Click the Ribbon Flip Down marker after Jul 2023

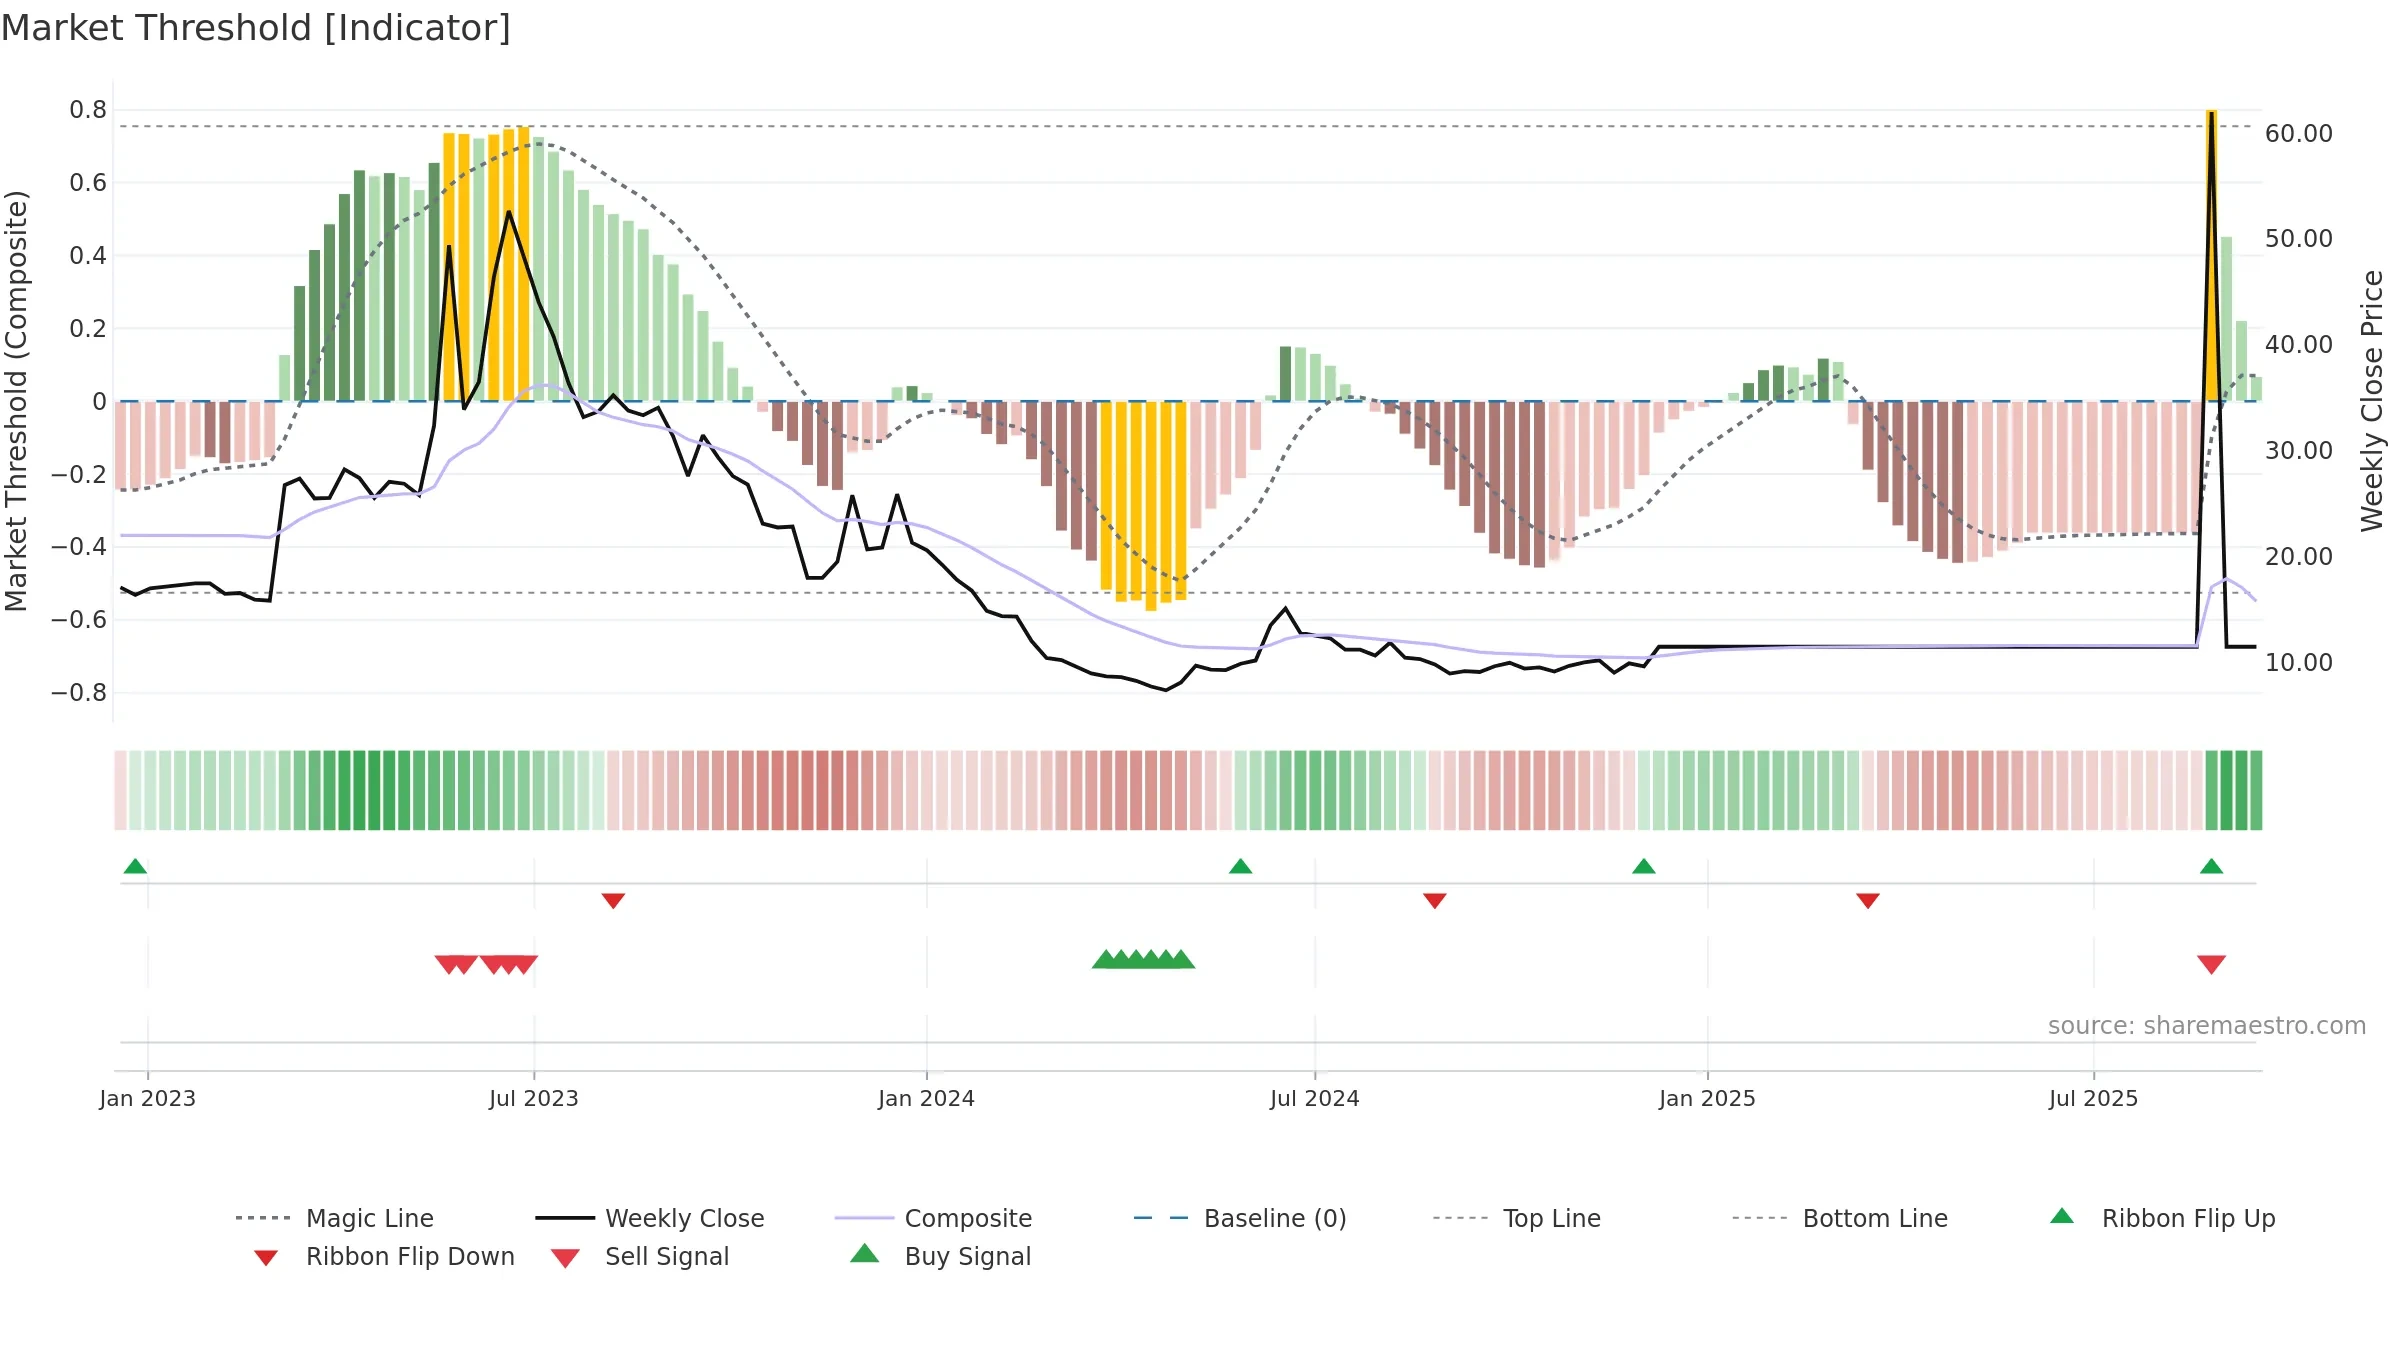613,901
